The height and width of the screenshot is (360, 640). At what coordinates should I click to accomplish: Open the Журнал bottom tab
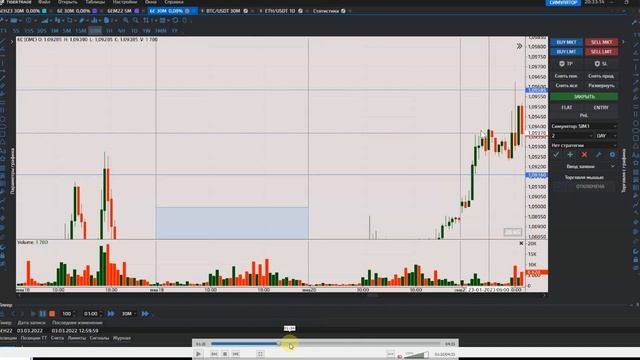click(x=122, y=338)
